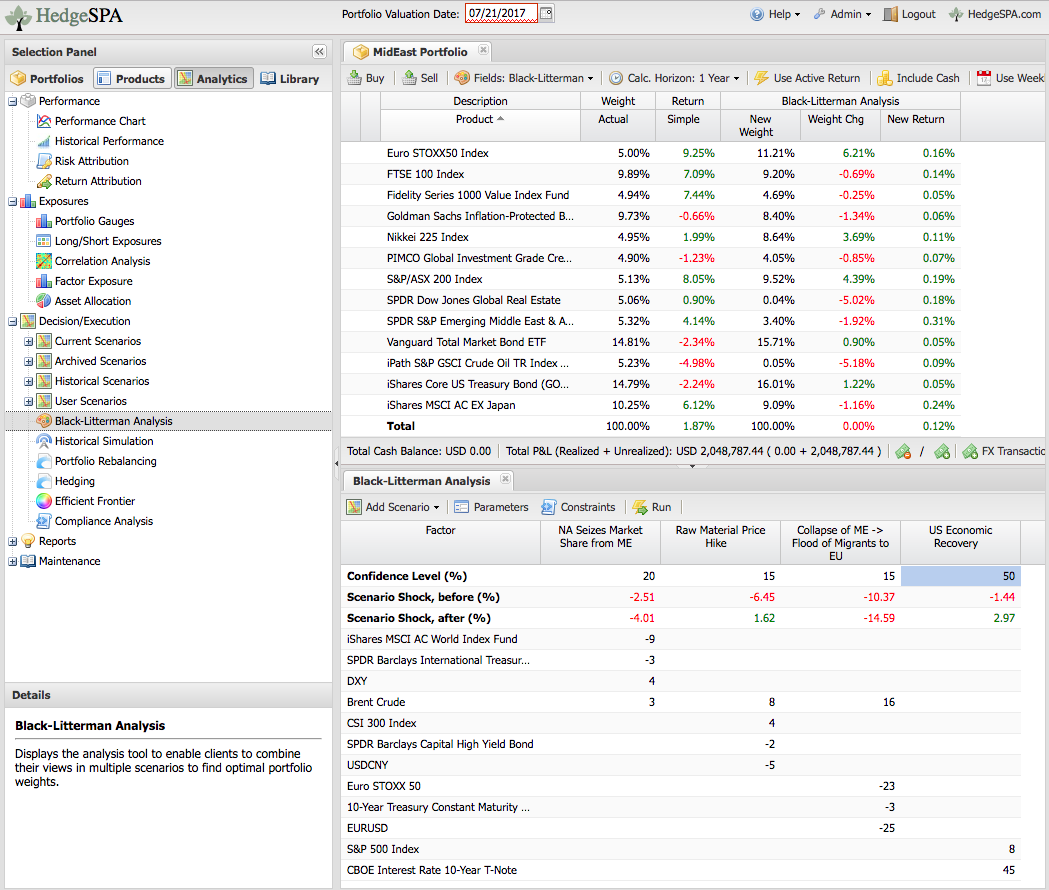Viewport: 1049px width, 890px height.
Task: Click the Factor Exposure icon
Action: (44, 282)
